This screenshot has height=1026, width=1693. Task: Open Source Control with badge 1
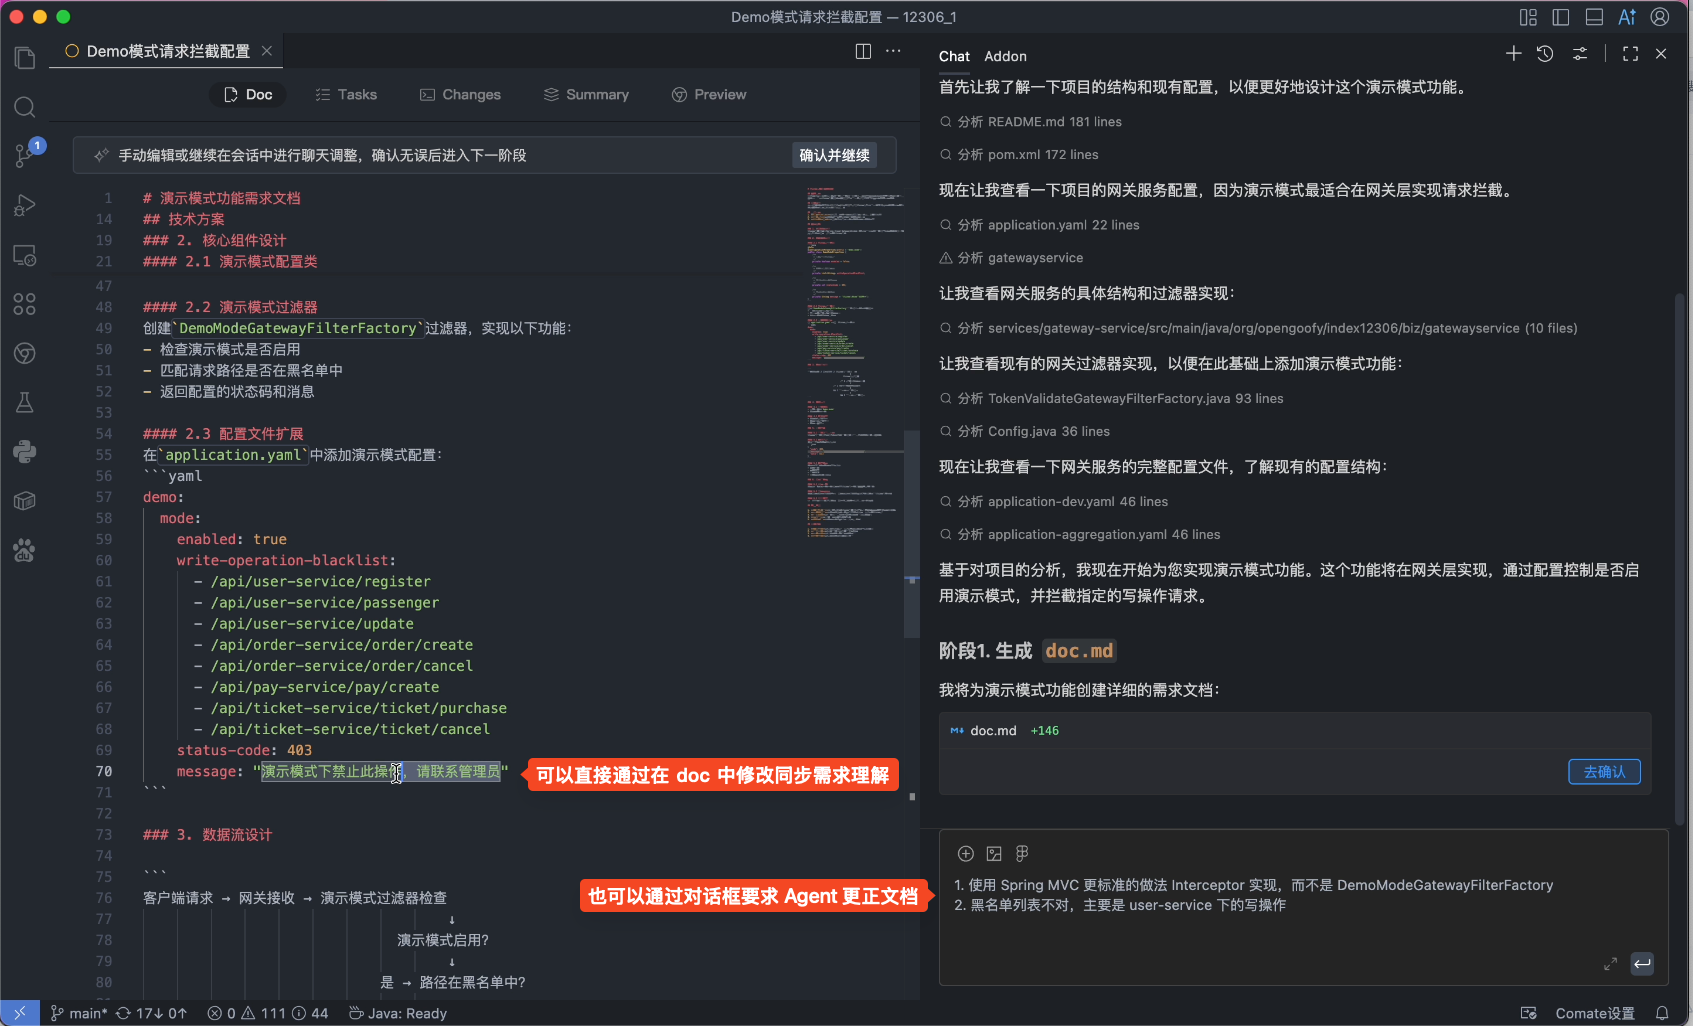(x=25, y=155)
